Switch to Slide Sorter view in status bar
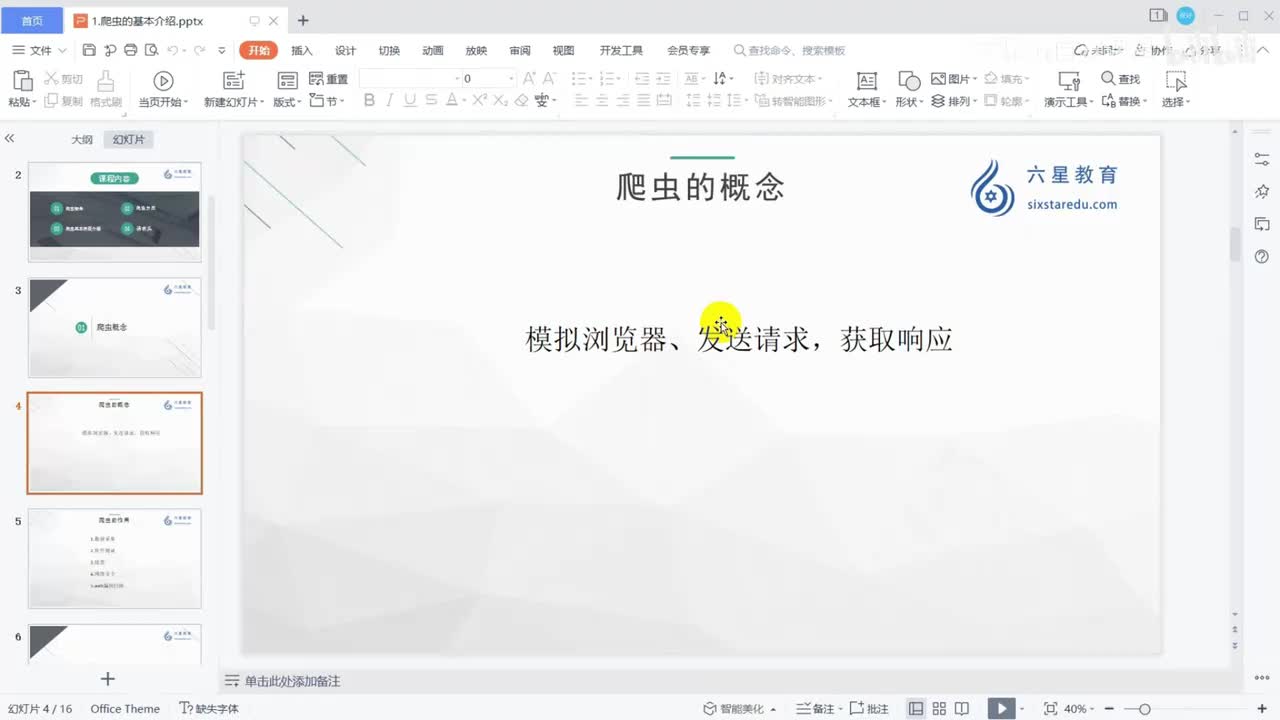Image resolution: width=1280 pixels, height=720 pixels. (938, 708)
